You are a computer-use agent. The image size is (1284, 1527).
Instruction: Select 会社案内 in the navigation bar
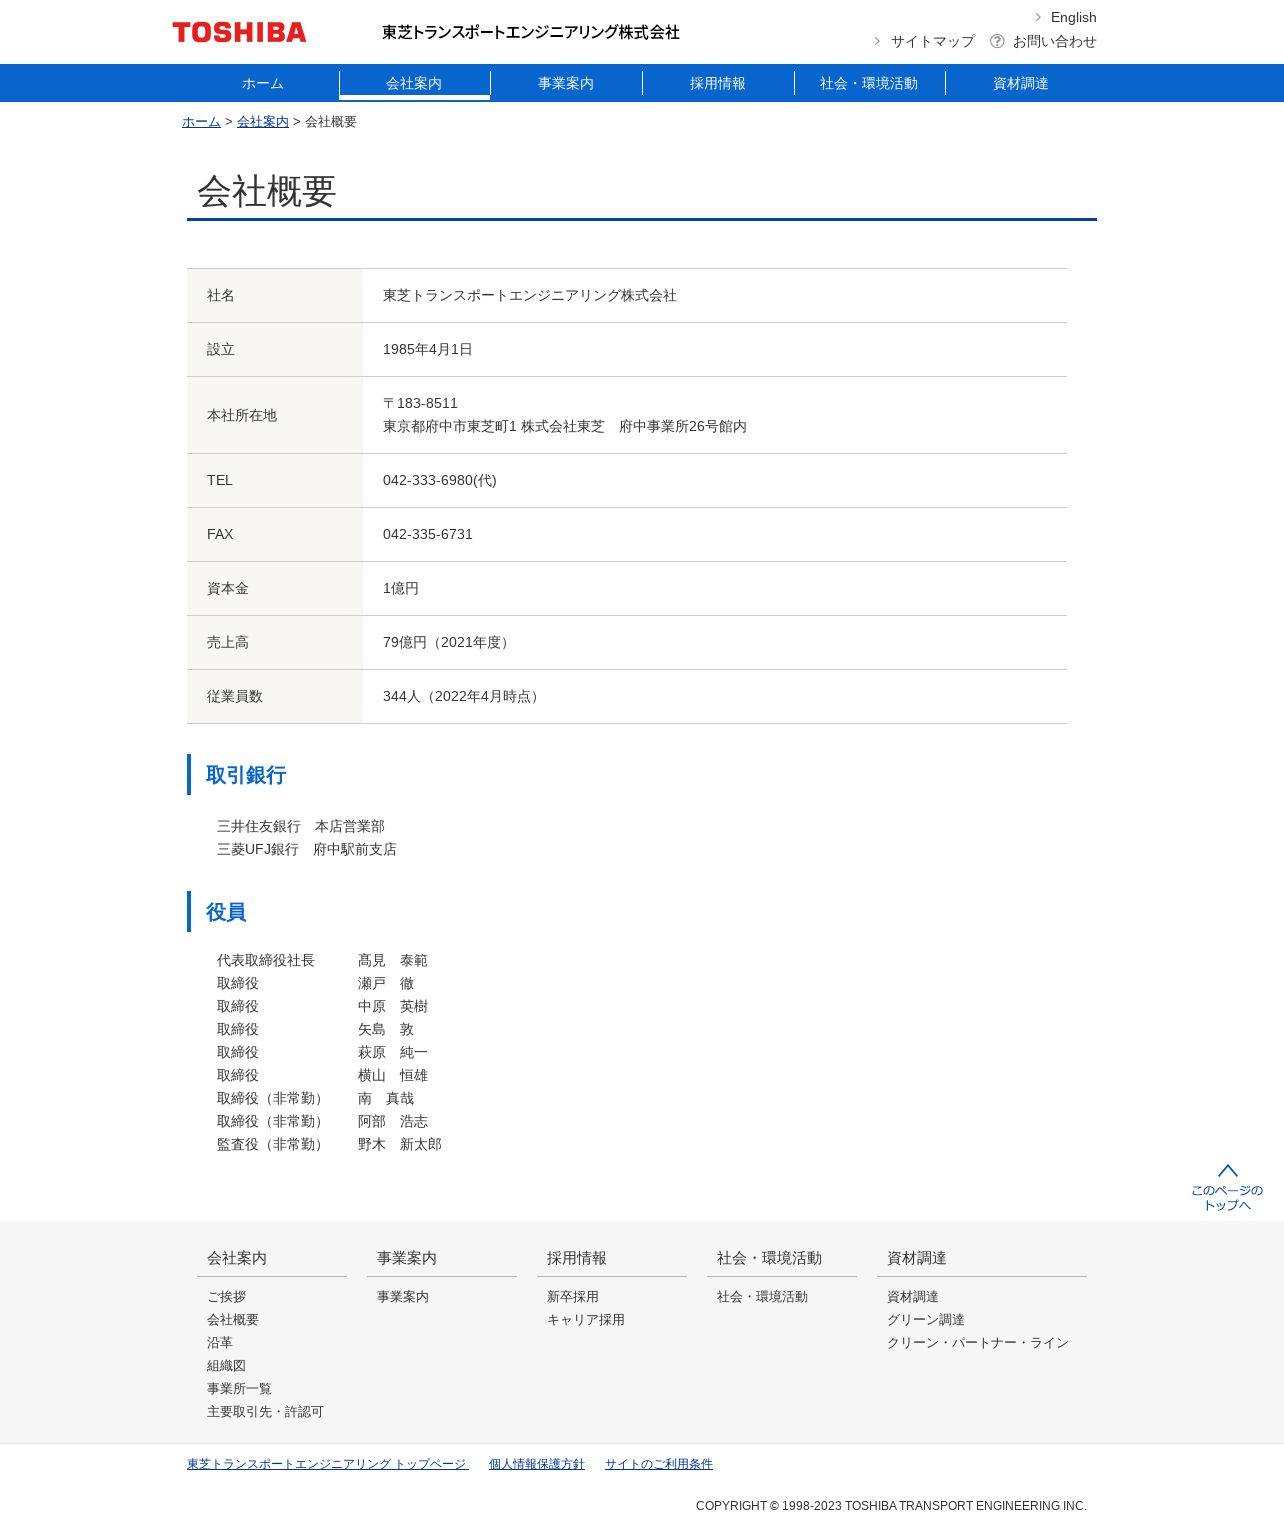point(414,83)
